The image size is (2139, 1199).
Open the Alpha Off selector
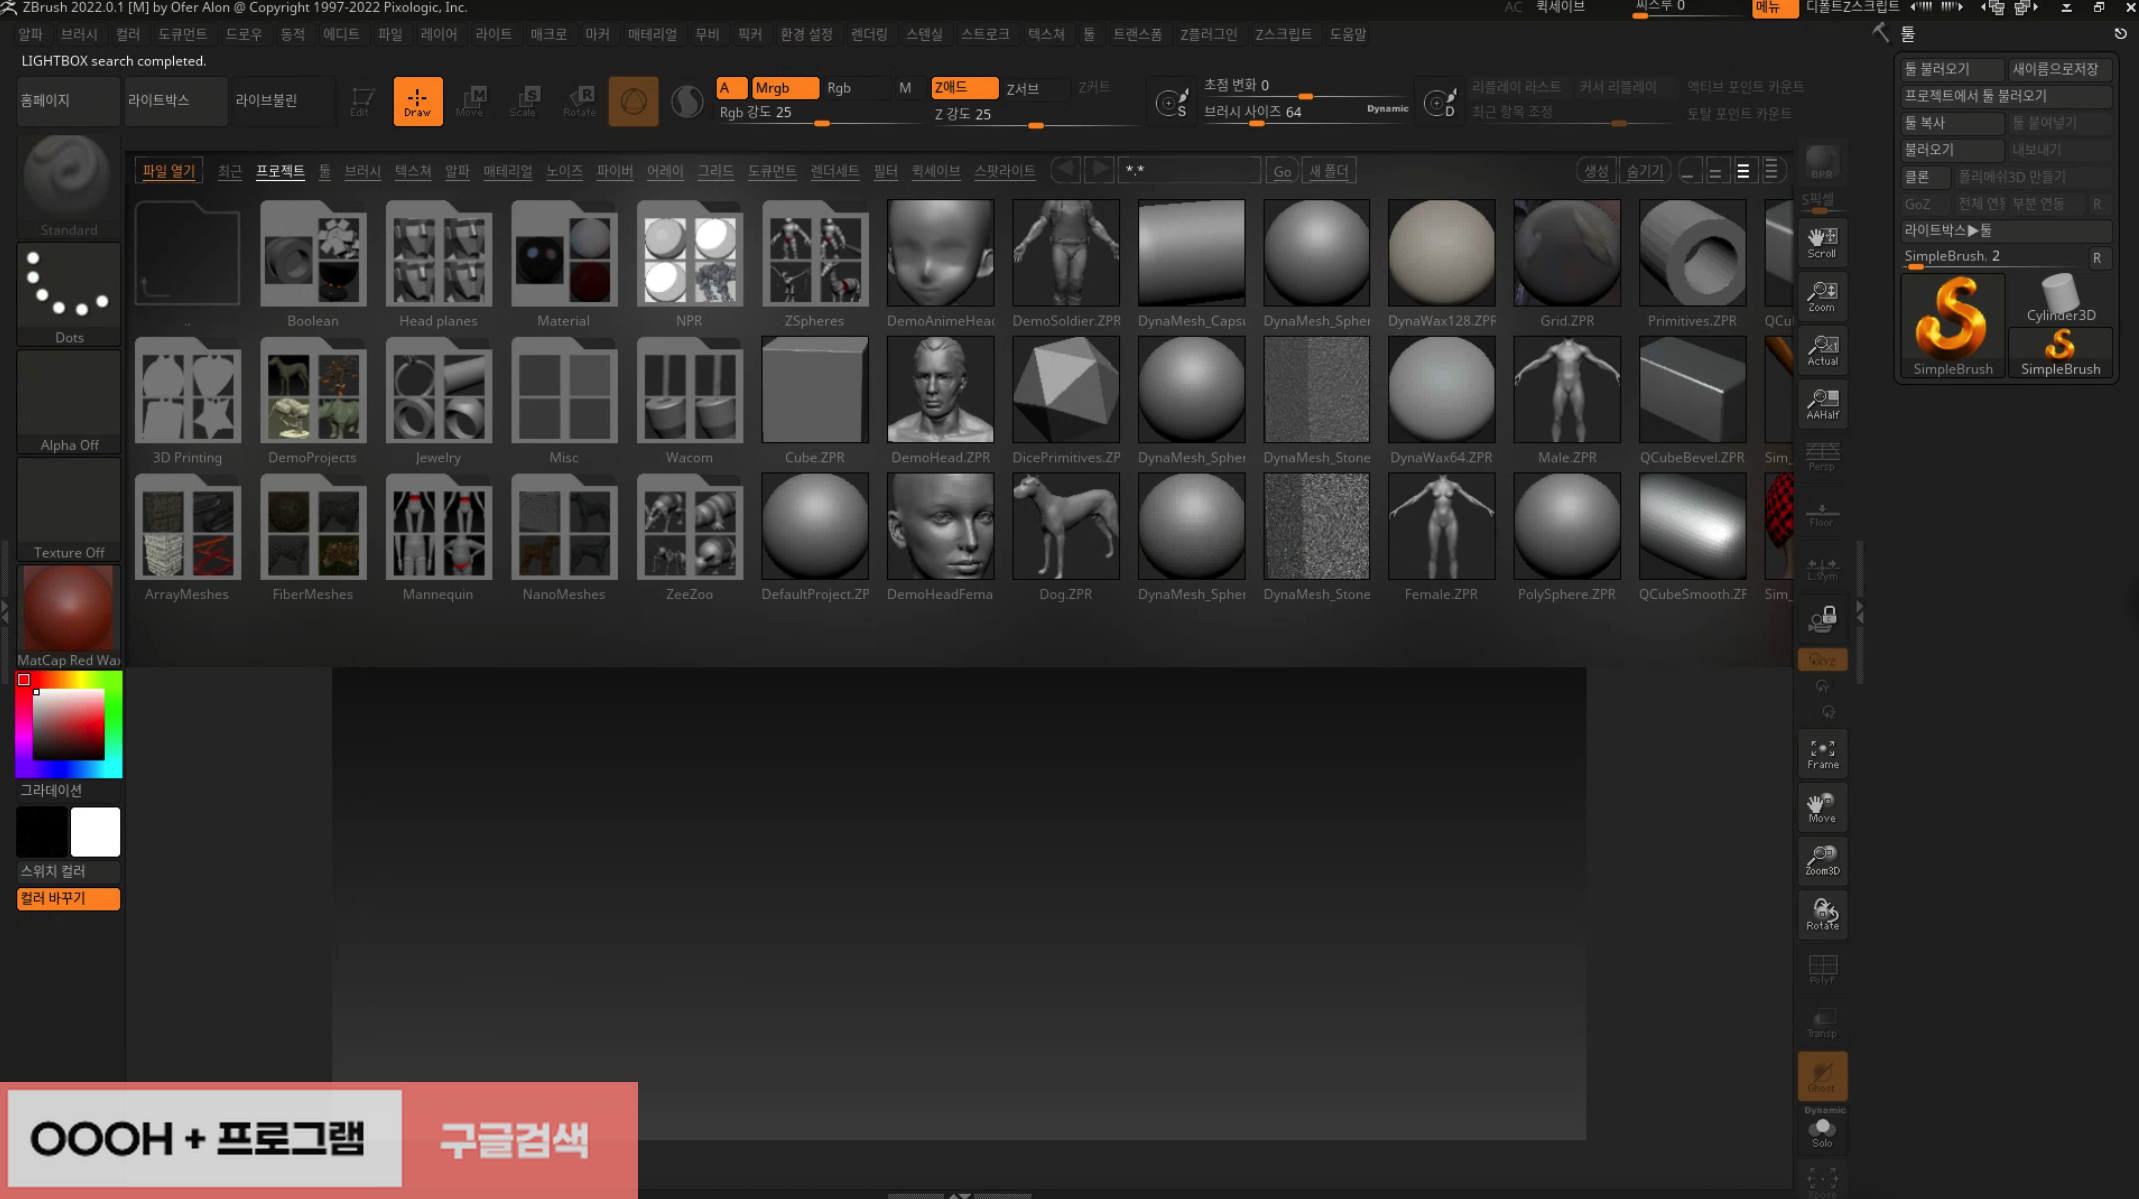68,402
